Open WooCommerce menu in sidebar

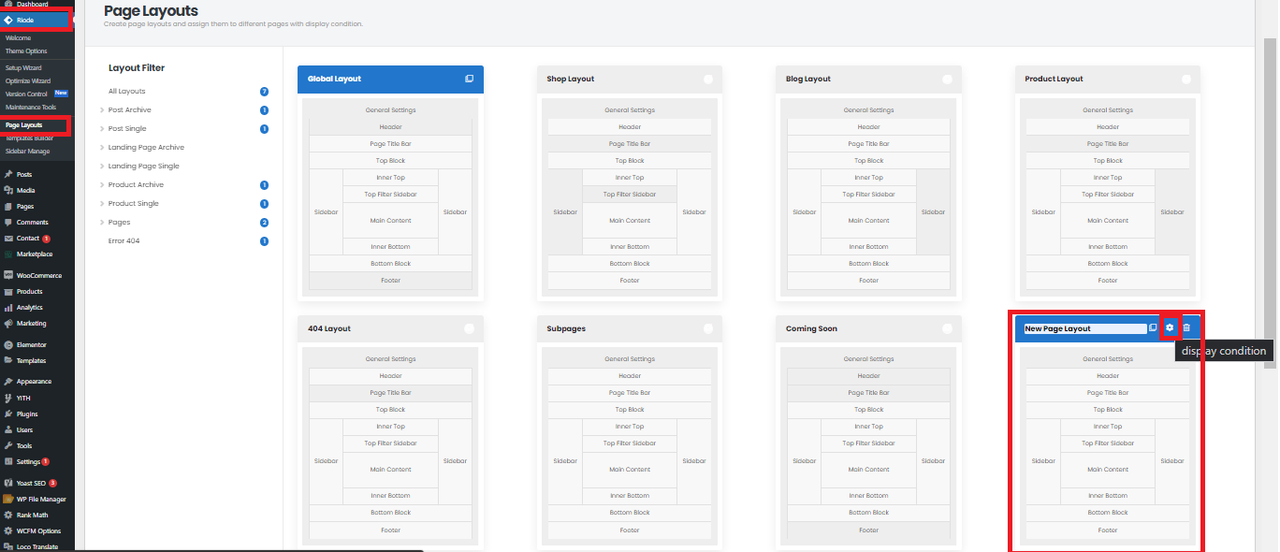coord(38,275)
